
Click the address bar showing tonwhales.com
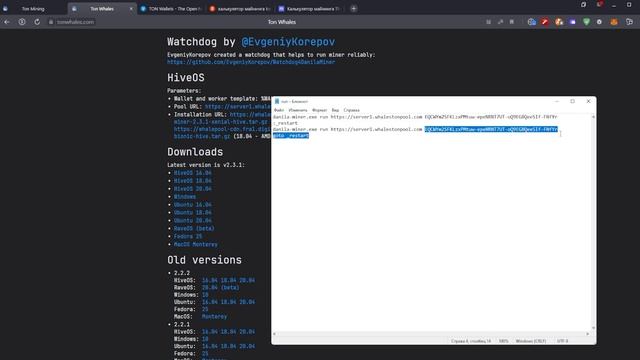(76, 22)
